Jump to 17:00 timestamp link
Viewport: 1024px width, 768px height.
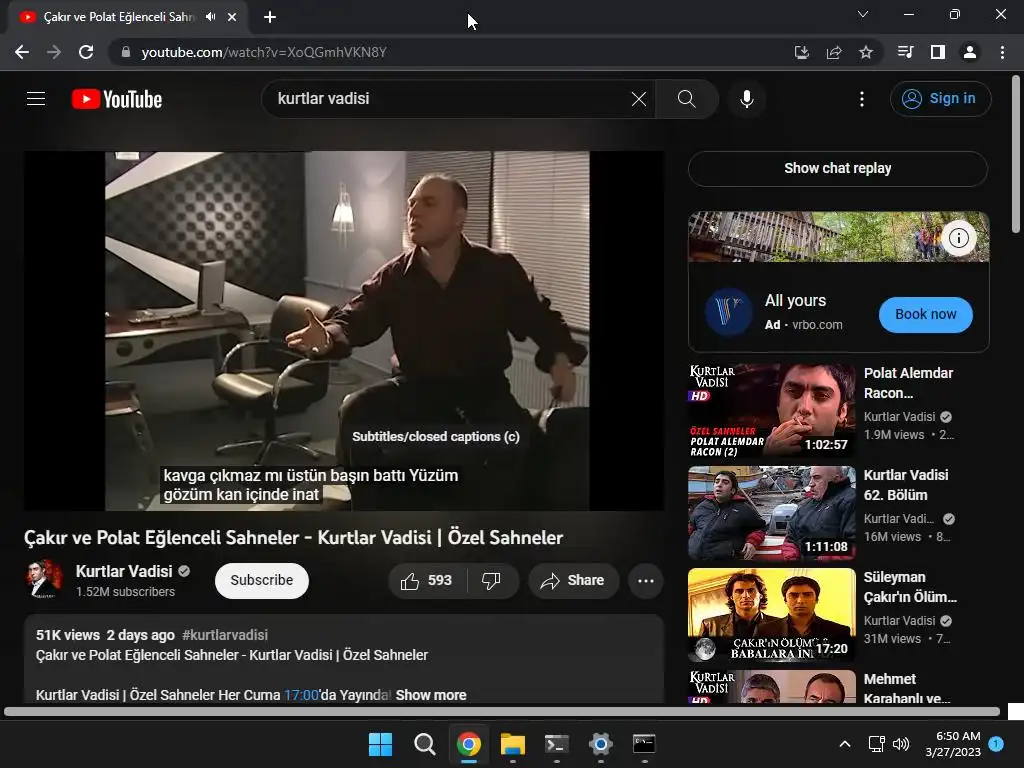click(301, 695)
